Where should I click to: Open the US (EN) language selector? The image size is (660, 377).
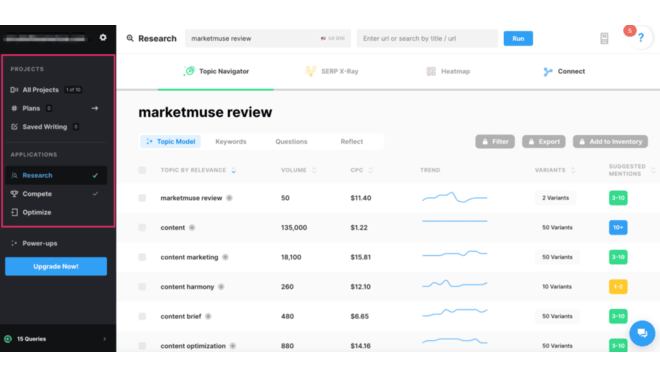tap(333, 38)
